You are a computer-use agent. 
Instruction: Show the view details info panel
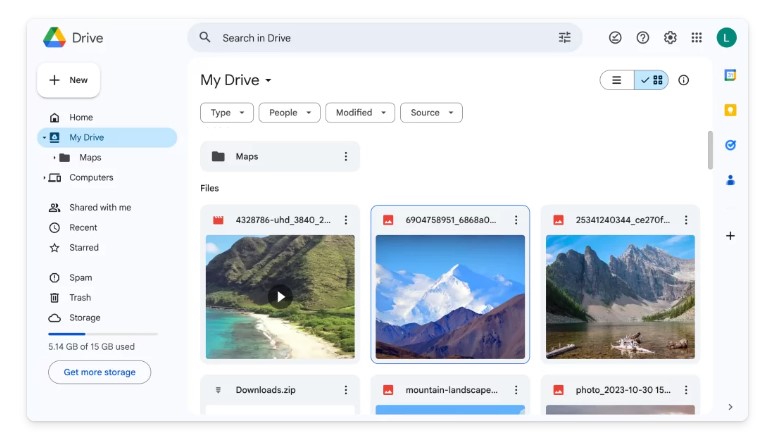684,80
